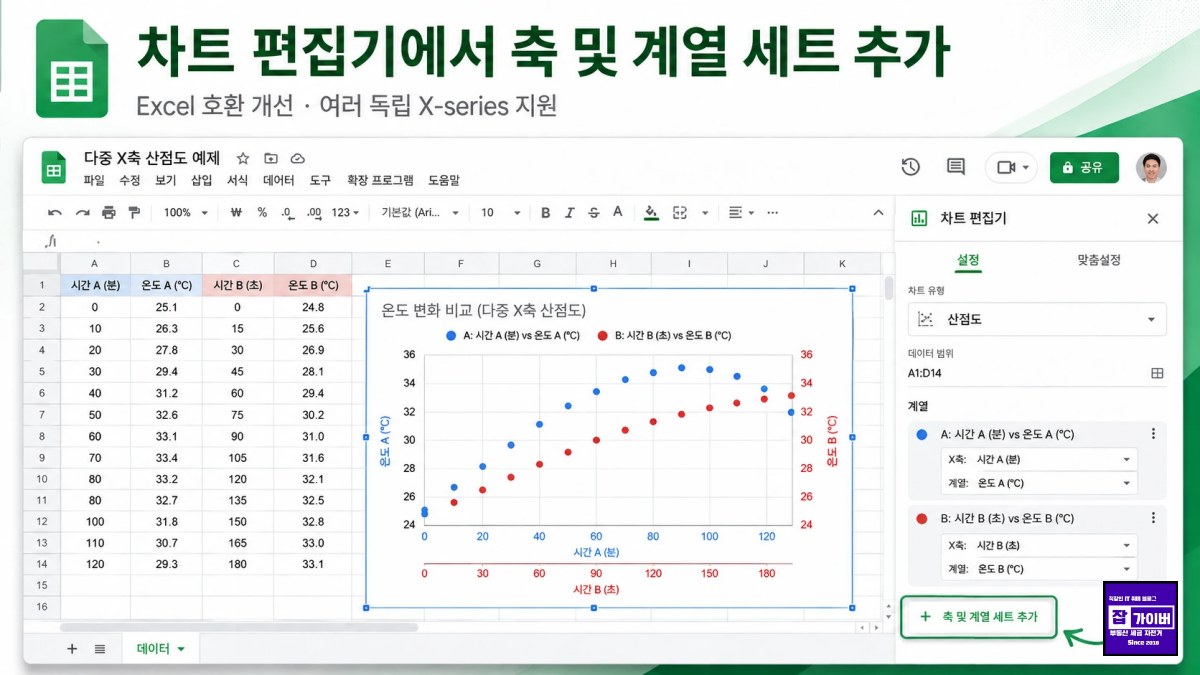Click the data range grid selector icon
Screen dimensions: 1200x675
click(1157, 373)
